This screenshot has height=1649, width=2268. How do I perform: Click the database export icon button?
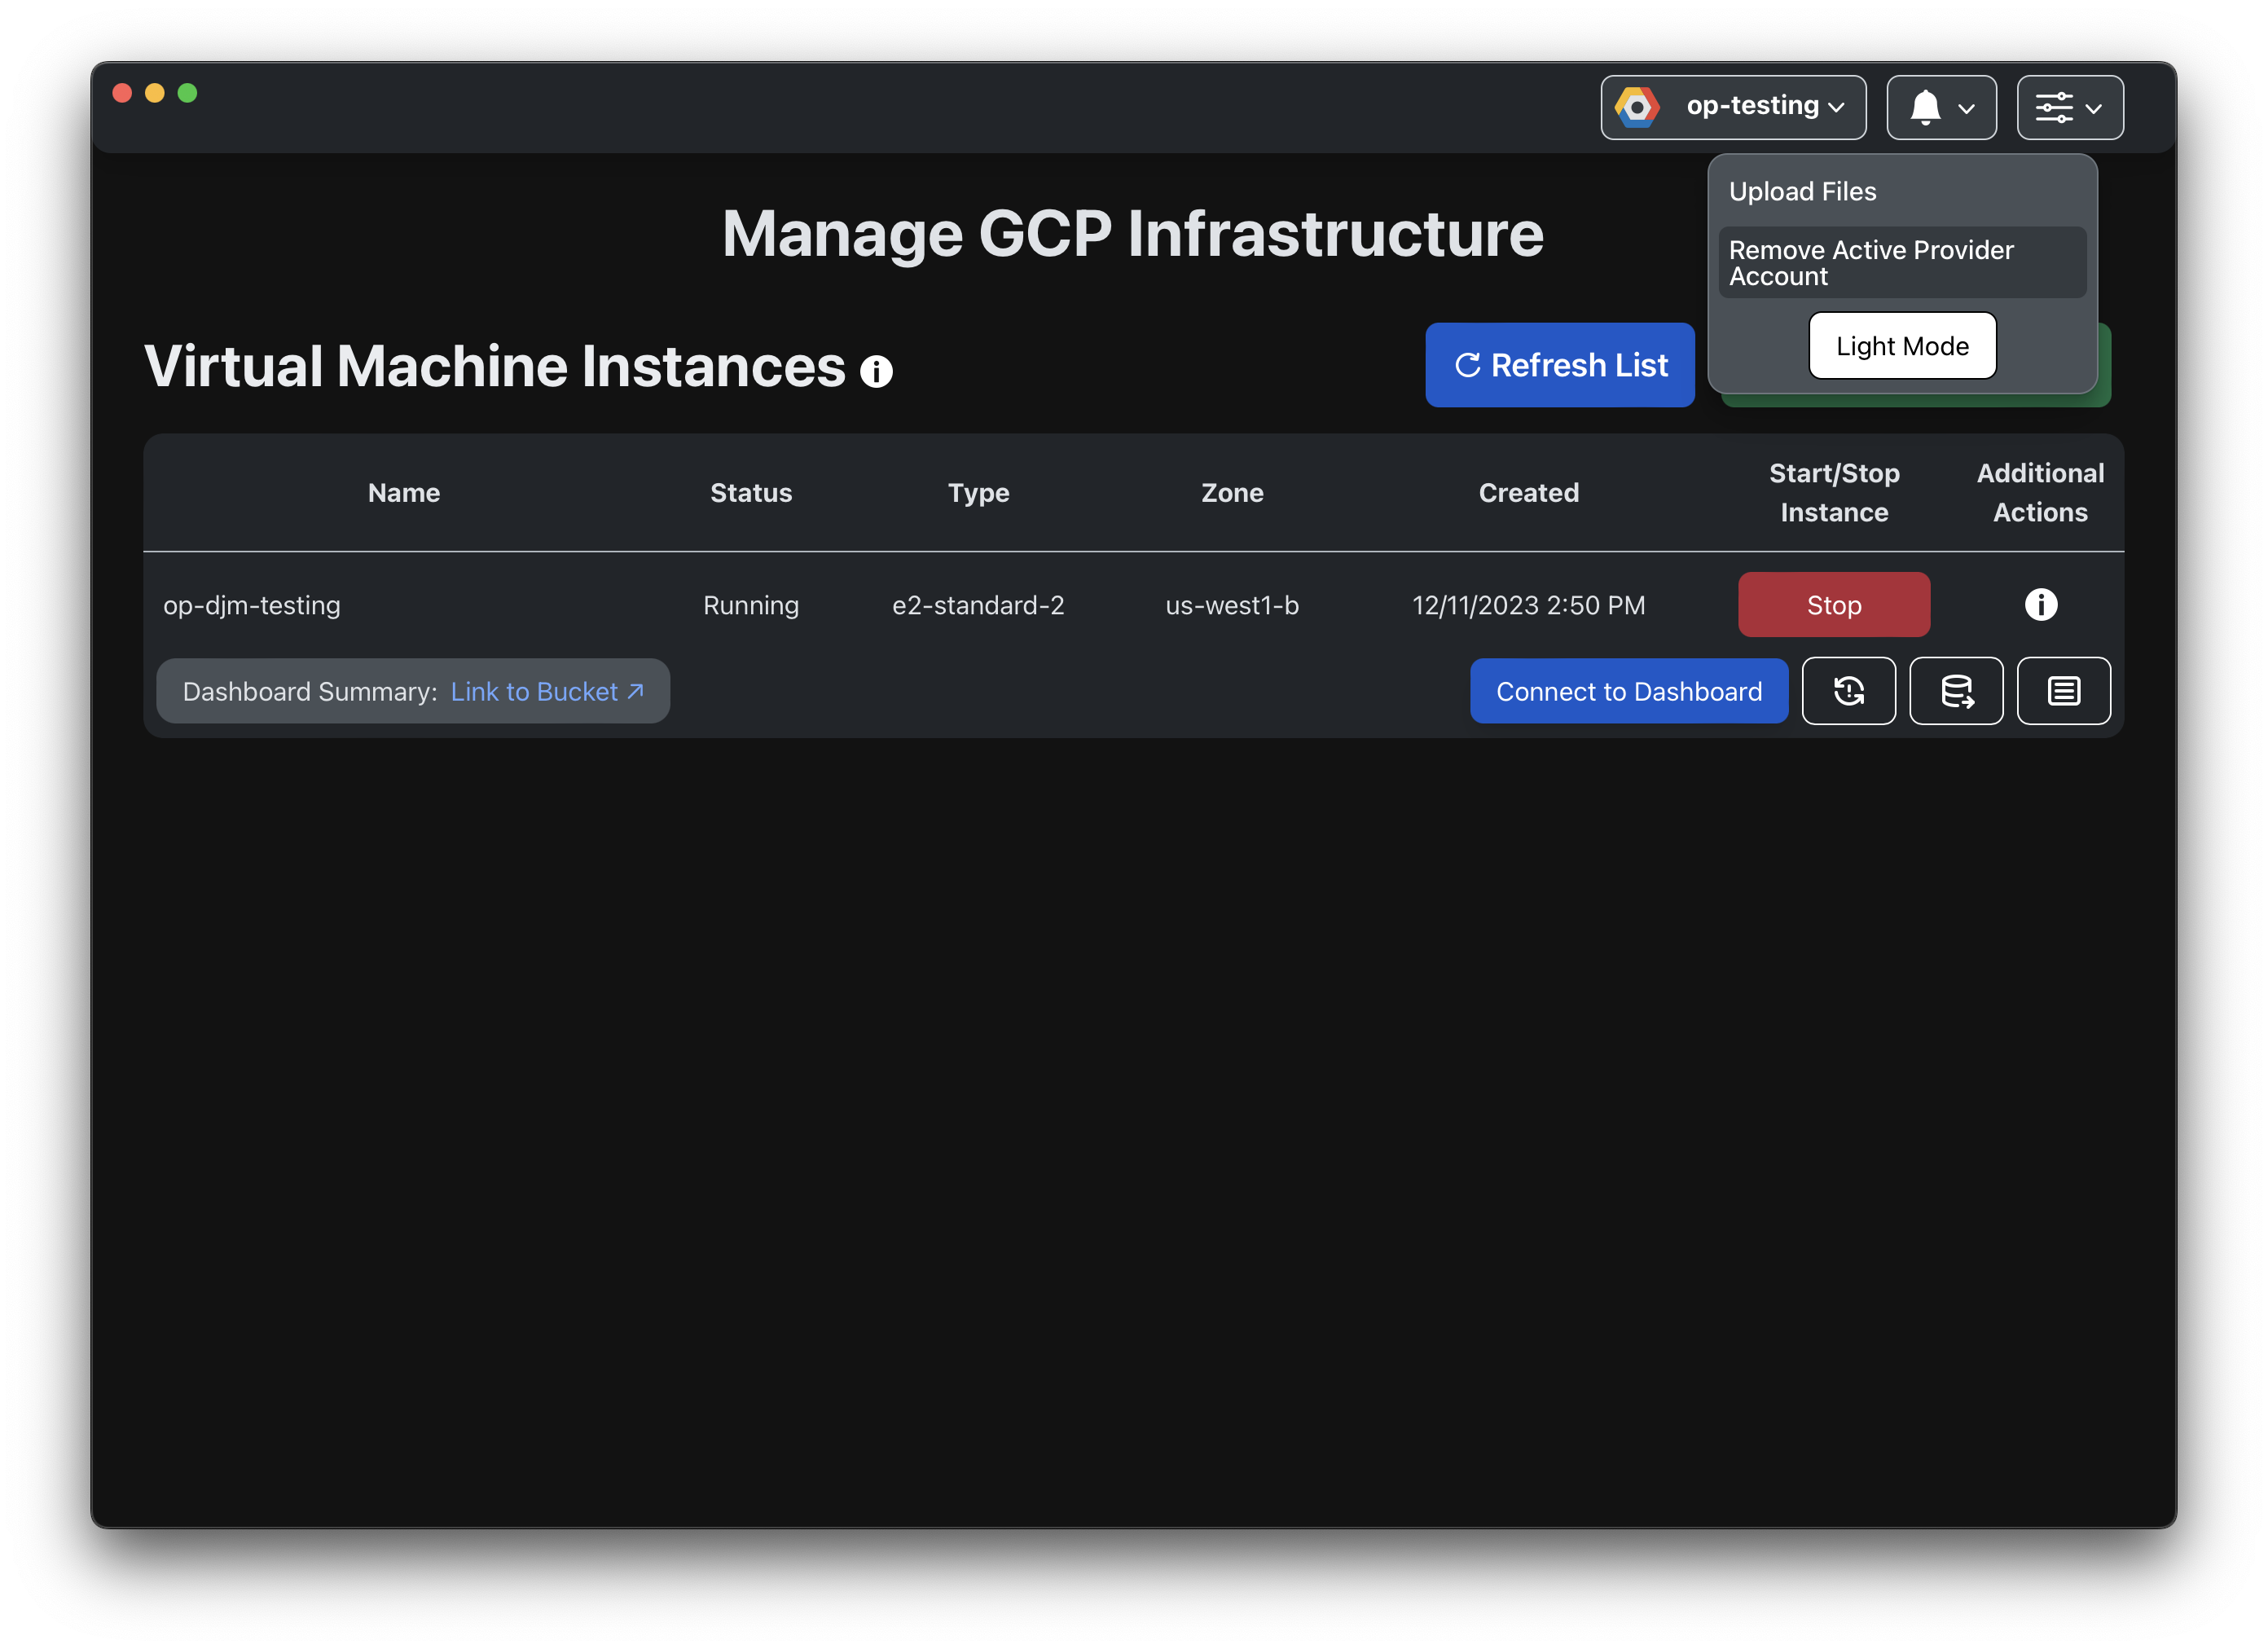[x=1956, y=691]
